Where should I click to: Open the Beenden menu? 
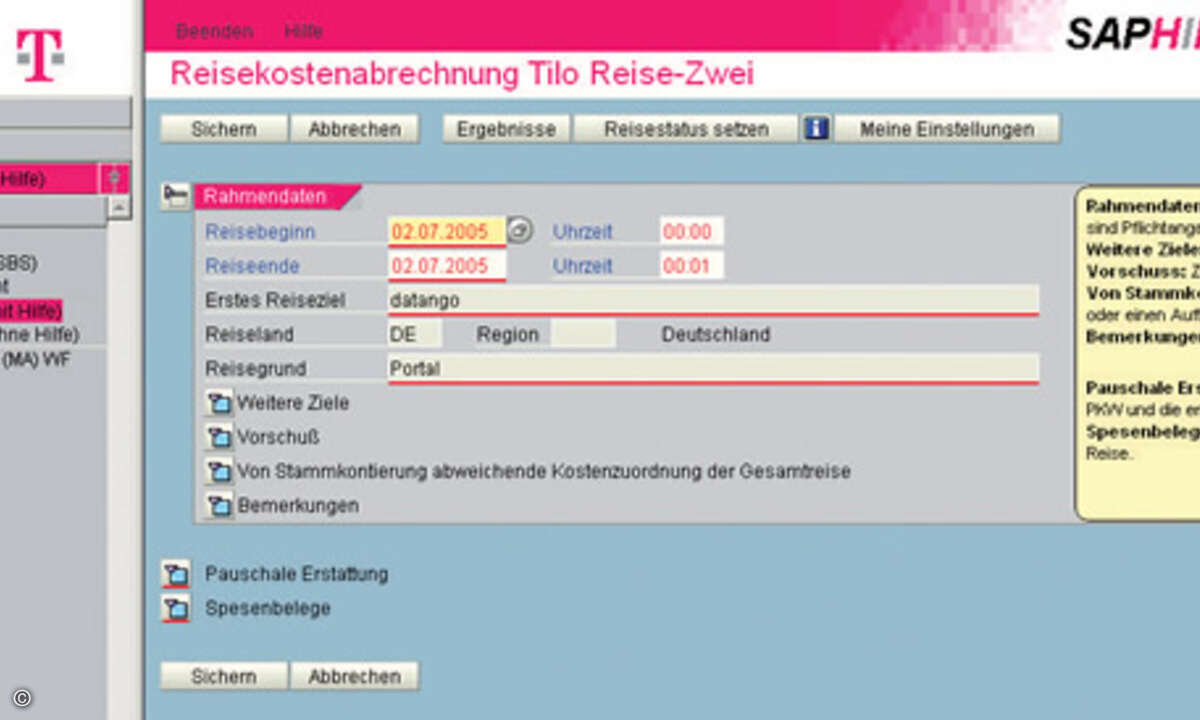[x=214, y=31]
